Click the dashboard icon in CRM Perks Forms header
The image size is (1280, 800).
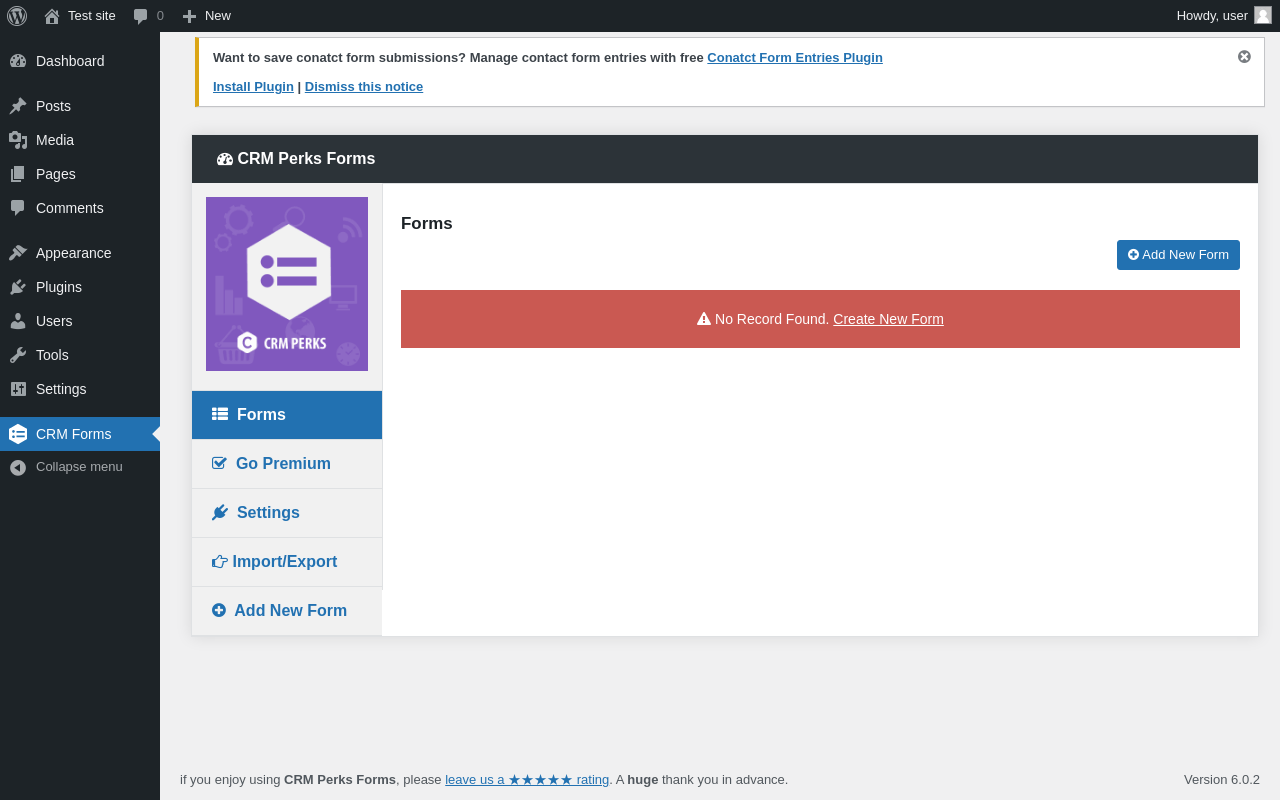pyautogui.click(x=225, y=159)
